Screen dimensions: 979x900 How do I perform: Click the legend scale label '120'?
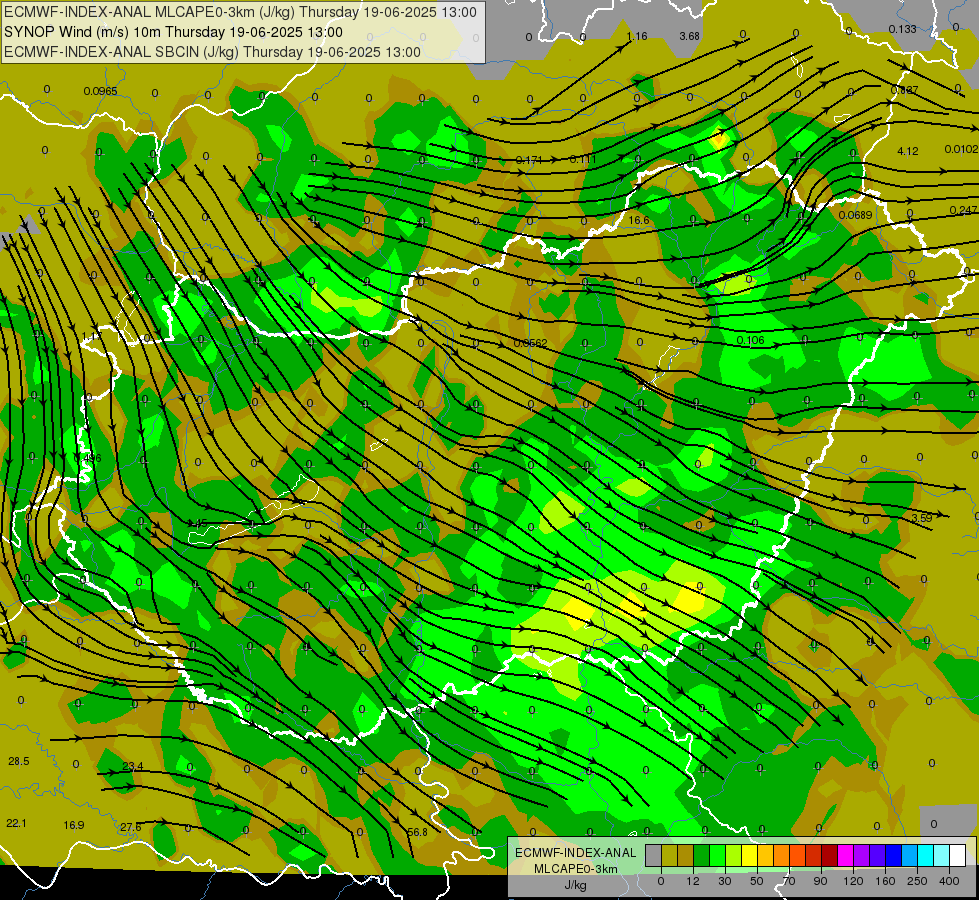pos(853,881)
